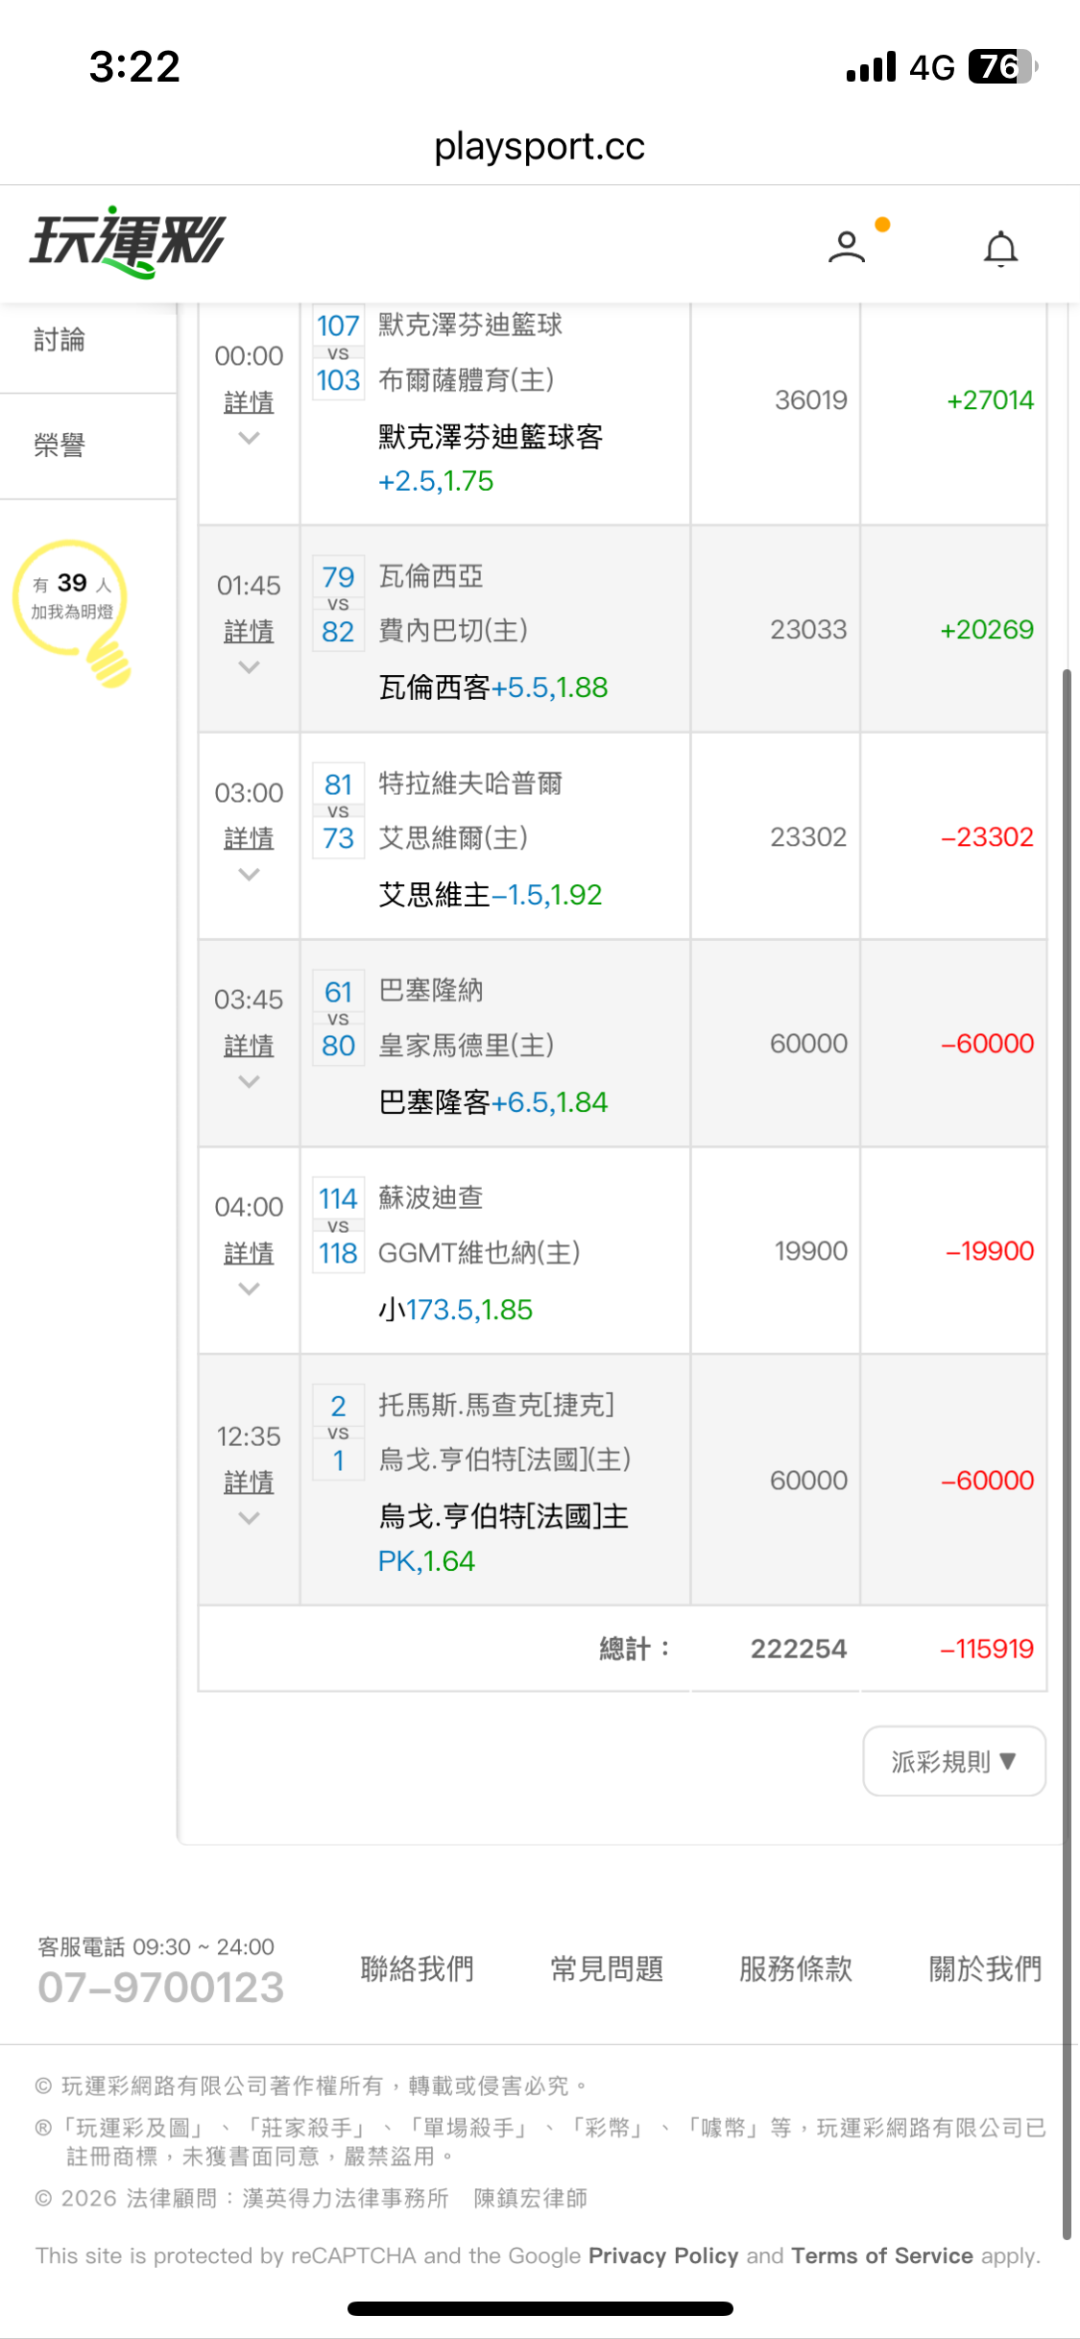Switch to the 討論 tab

[60, 340]
